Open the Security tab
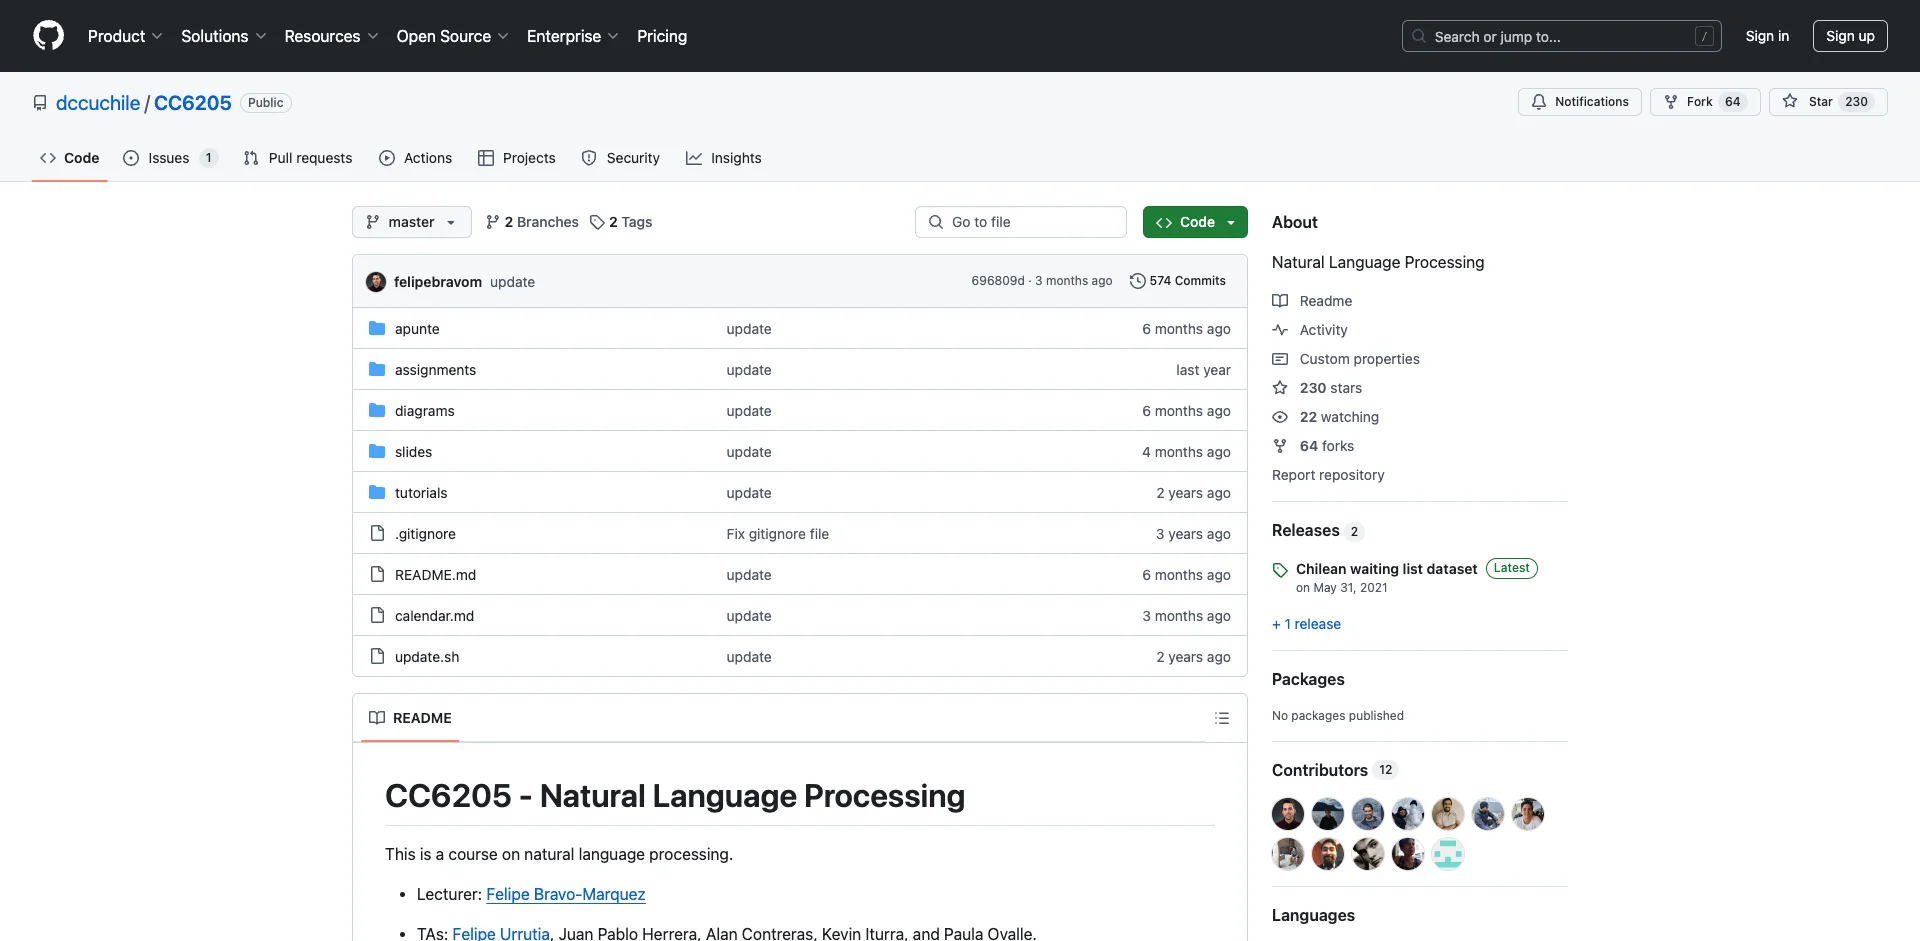This screenshot has width=1920, height=941. [x=621, y=158]
